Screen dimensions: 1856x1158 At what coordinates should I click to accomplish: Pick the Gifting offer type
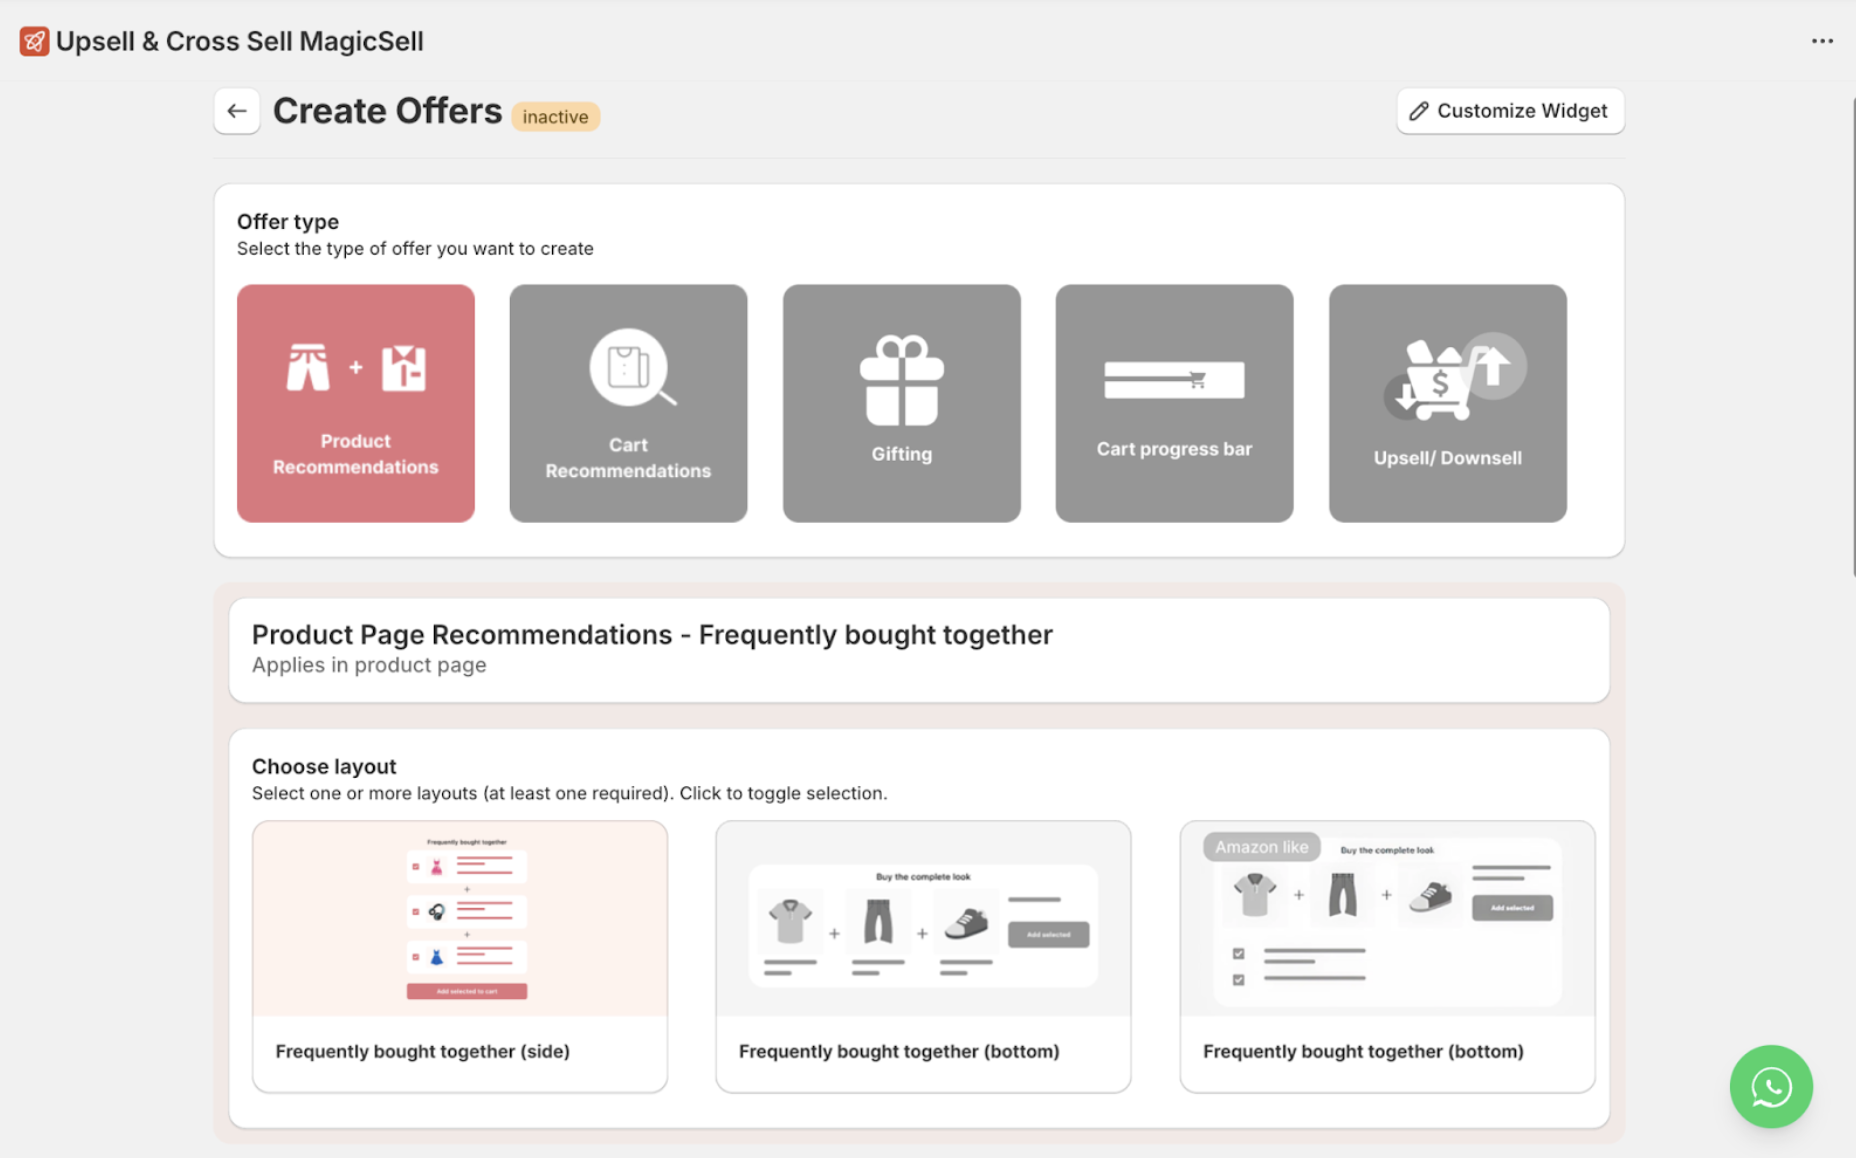(902, 403)
